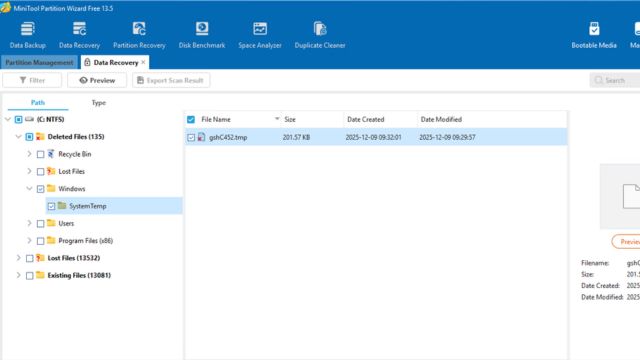The width and height of the screenshot is (640, 360).
Task: Collapse the Deleted Files (135) node
Action: click(x=18, y=136)
